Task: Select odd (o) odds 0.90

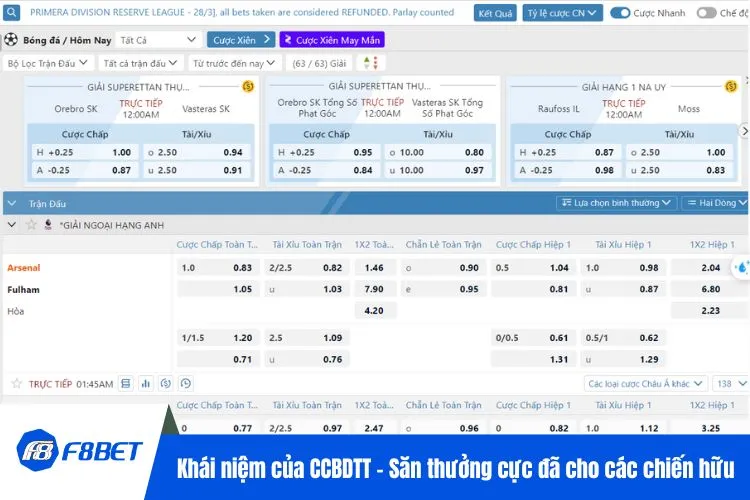Action: [x=442, y=267]
